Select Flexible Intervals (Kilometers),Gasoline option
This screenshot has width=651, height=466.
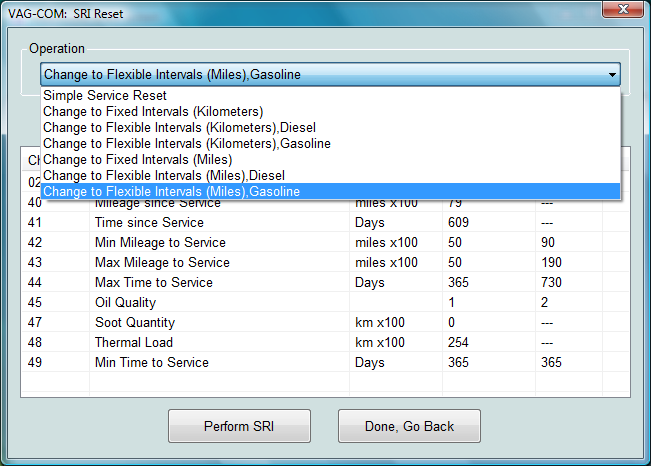pos(330,144)
